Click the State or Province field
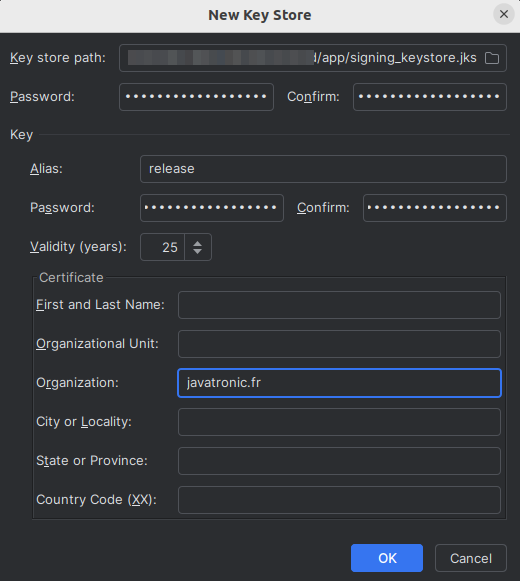This screenshot has width=520, height=581. click(x=339, y=461)
